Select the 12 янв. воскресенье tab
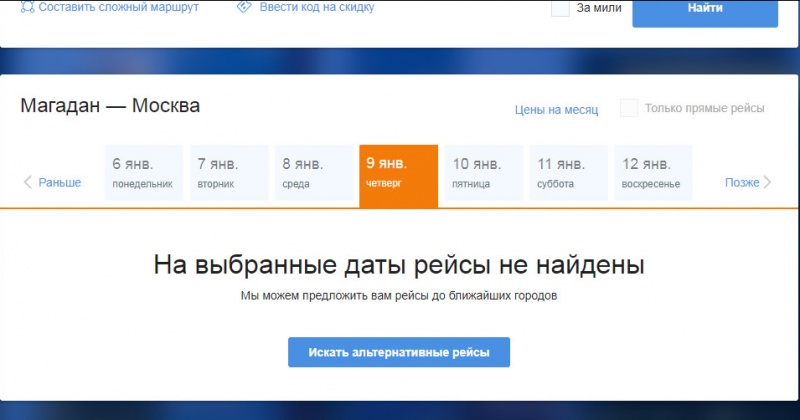Screen dimensions: 800x420 (x=653, y=173)
